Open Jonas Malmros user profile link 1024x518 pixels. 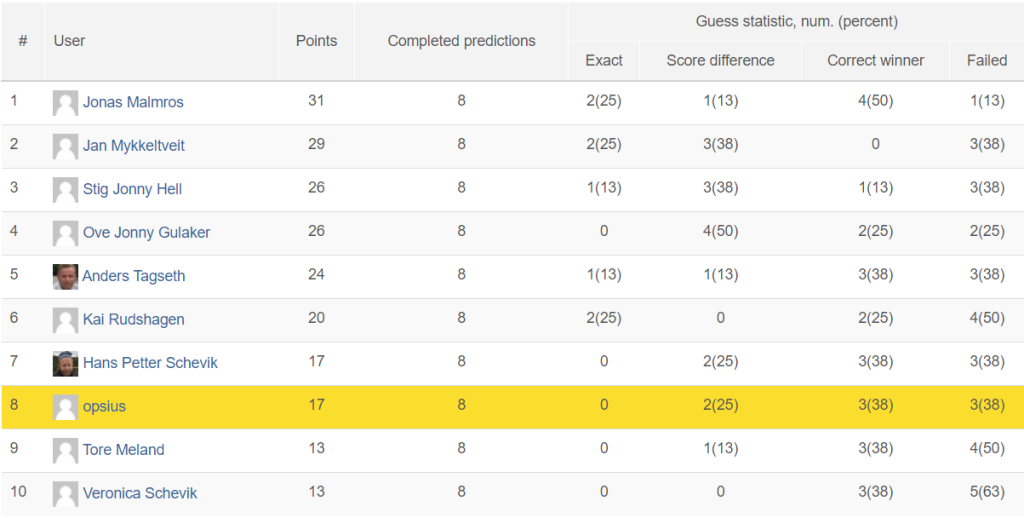tap(133, 103)
